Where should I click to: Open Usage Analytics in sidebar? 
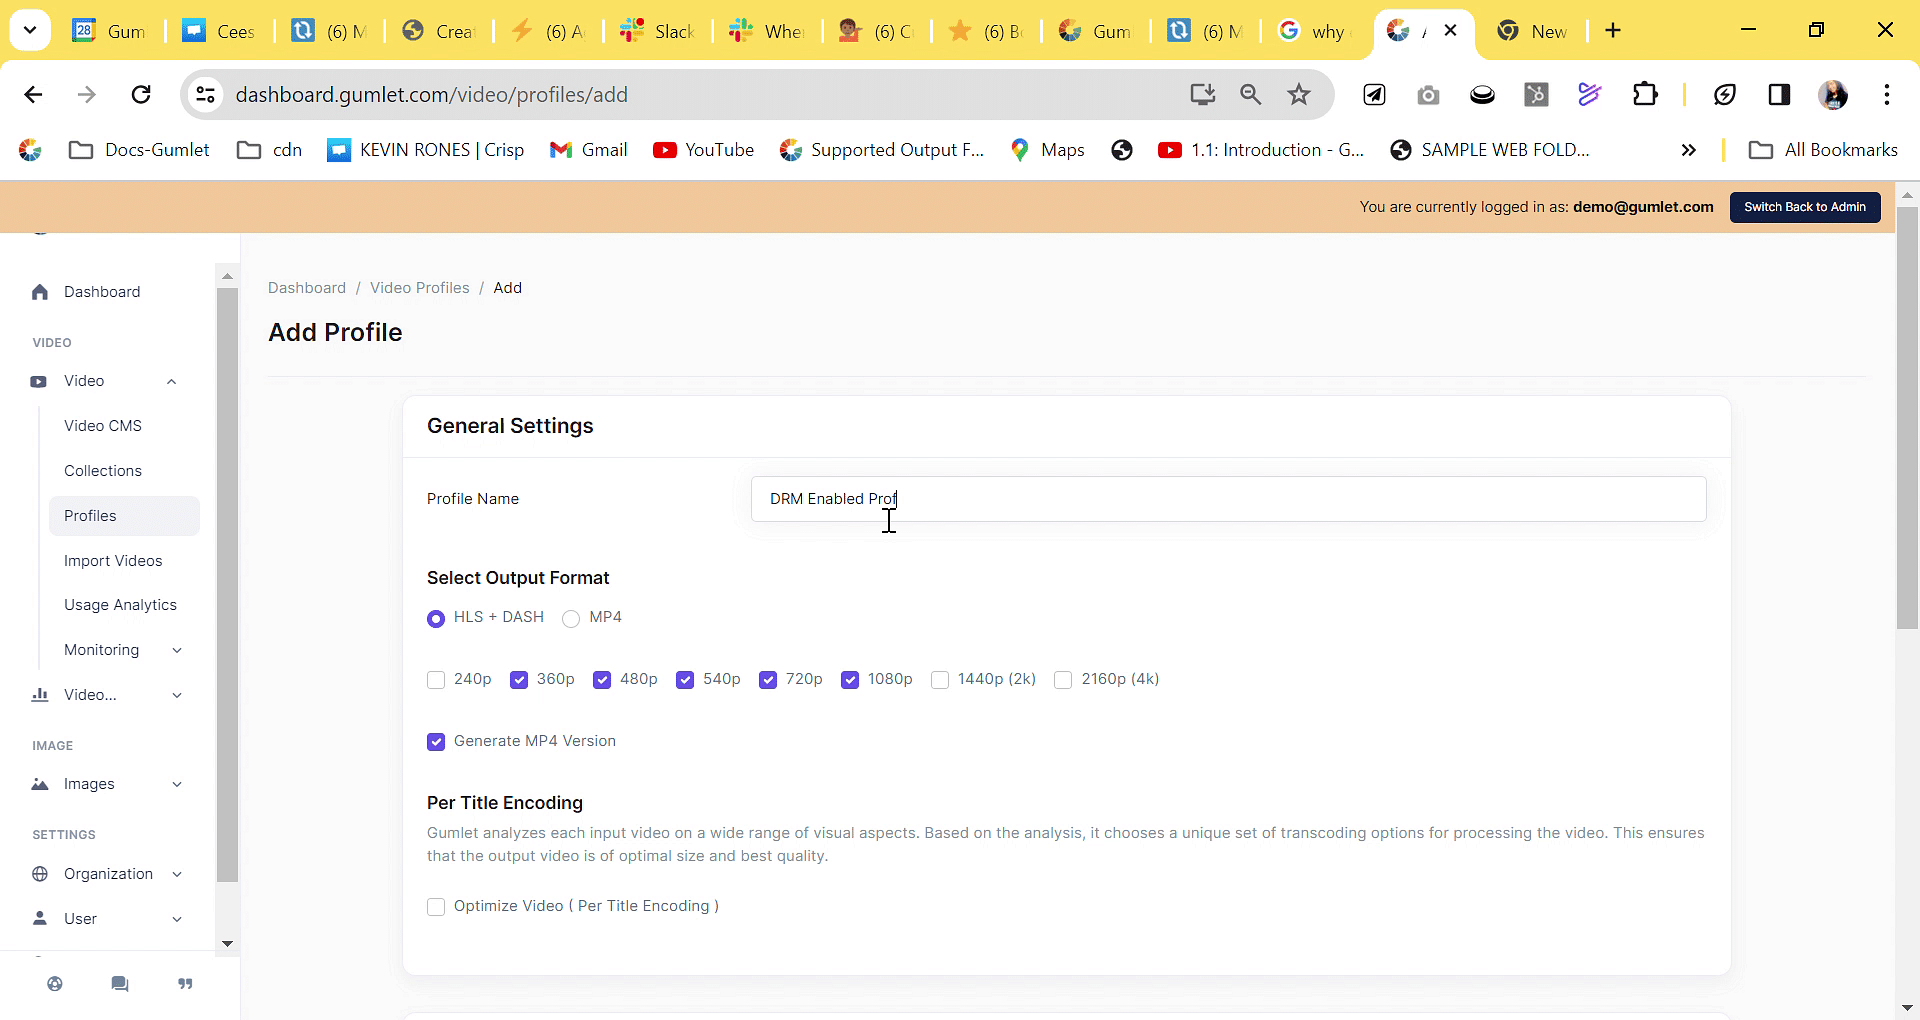pyautogui.click(x=120, y=605)
